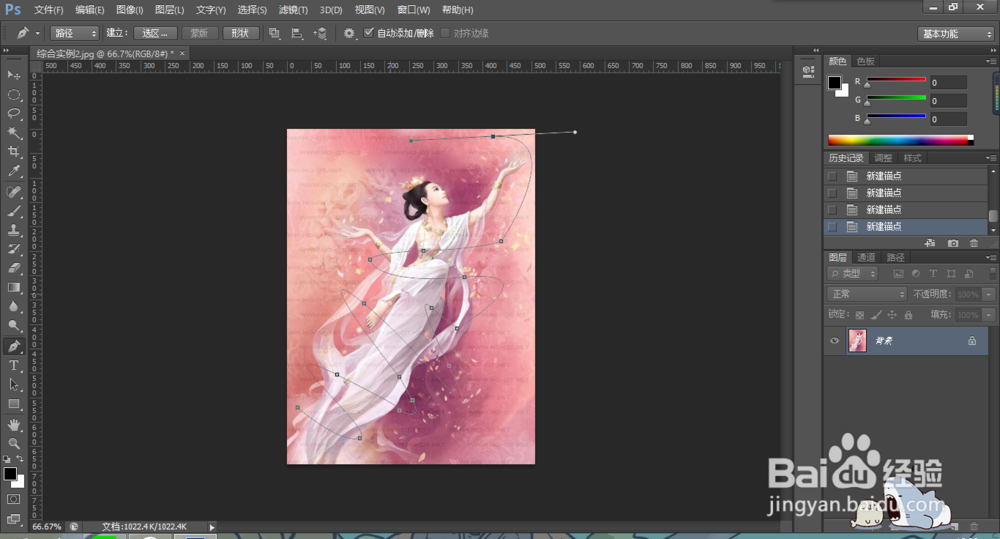Toggle lock position icon

[x=892, y=314]
